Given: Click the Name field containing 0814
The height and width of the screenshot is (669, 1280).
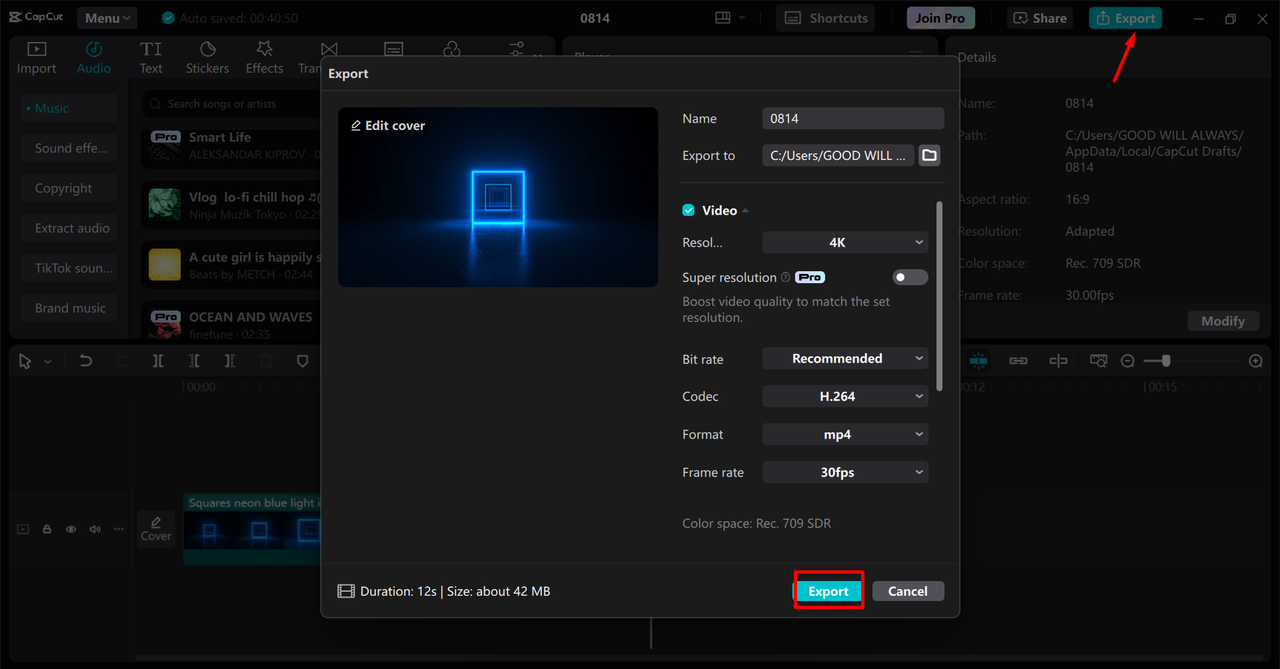Looking at the screenshot, I should (853, 118).
